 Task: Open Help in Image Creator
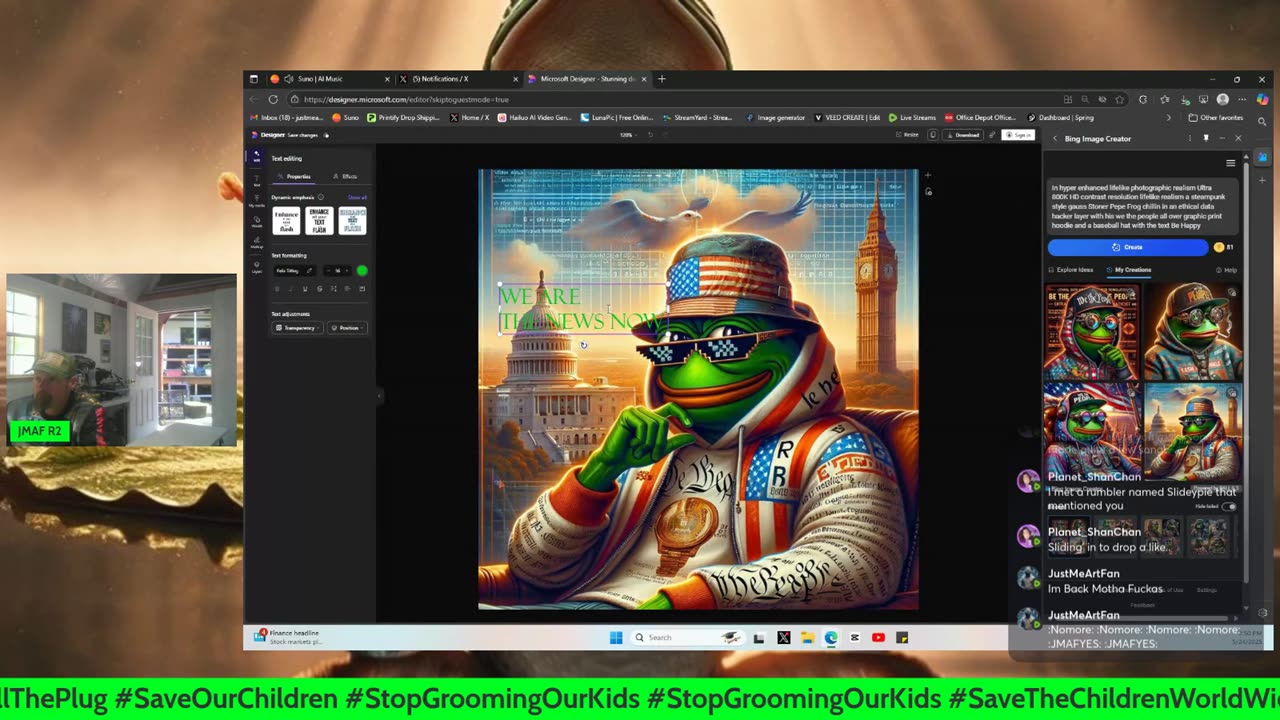pyautogui.click(x=1227, y=270)
